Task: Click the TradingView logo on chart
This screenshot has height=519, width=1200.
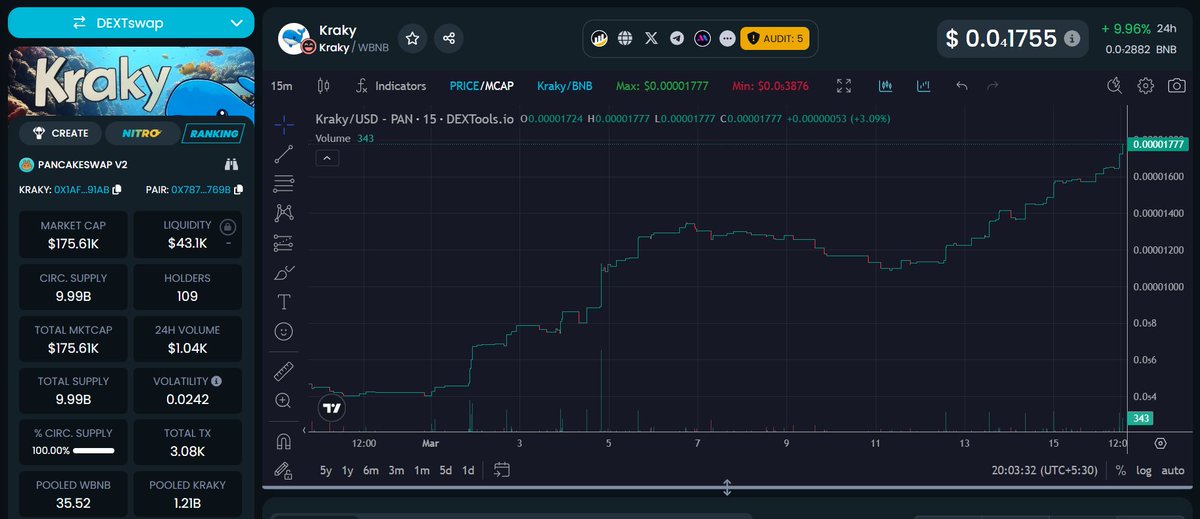Action: [333, 408]
